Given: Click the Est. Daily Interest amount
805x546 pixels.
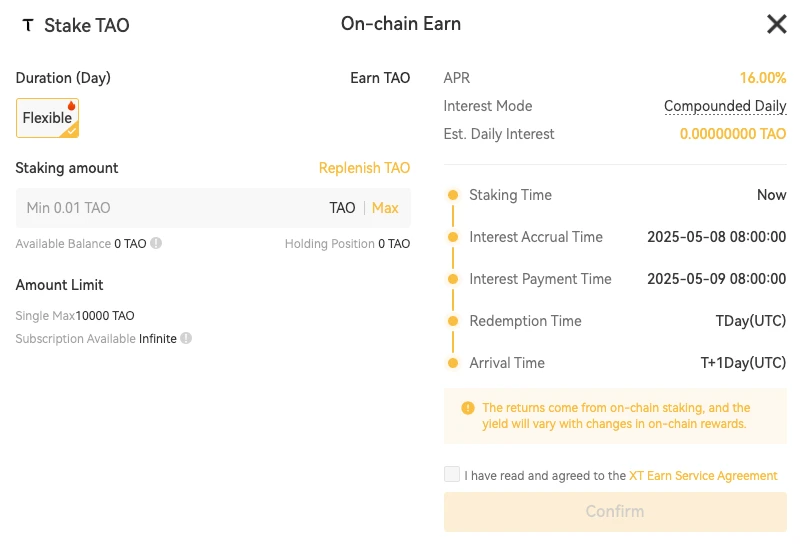Looking at the screenshot, I should (733, 134).
